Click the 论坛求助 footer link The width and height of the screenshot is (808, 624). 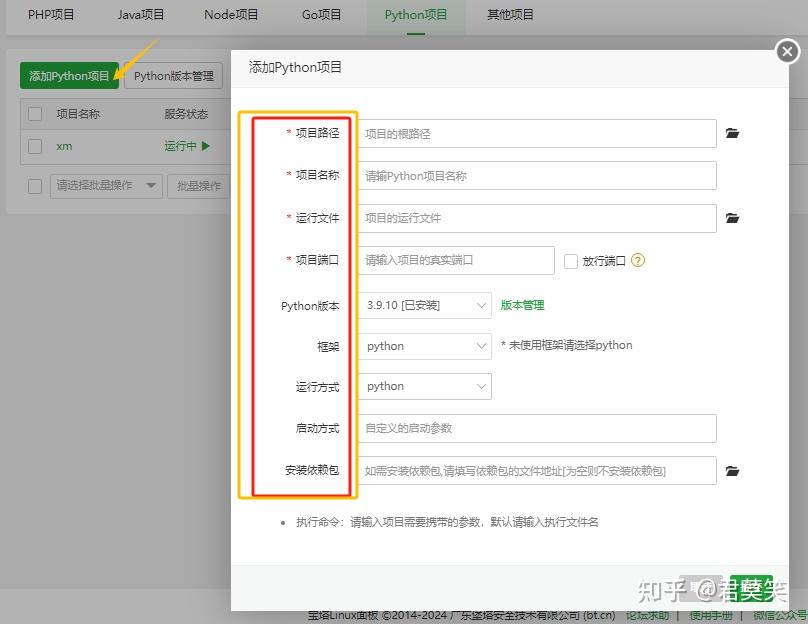pos(648,616)
